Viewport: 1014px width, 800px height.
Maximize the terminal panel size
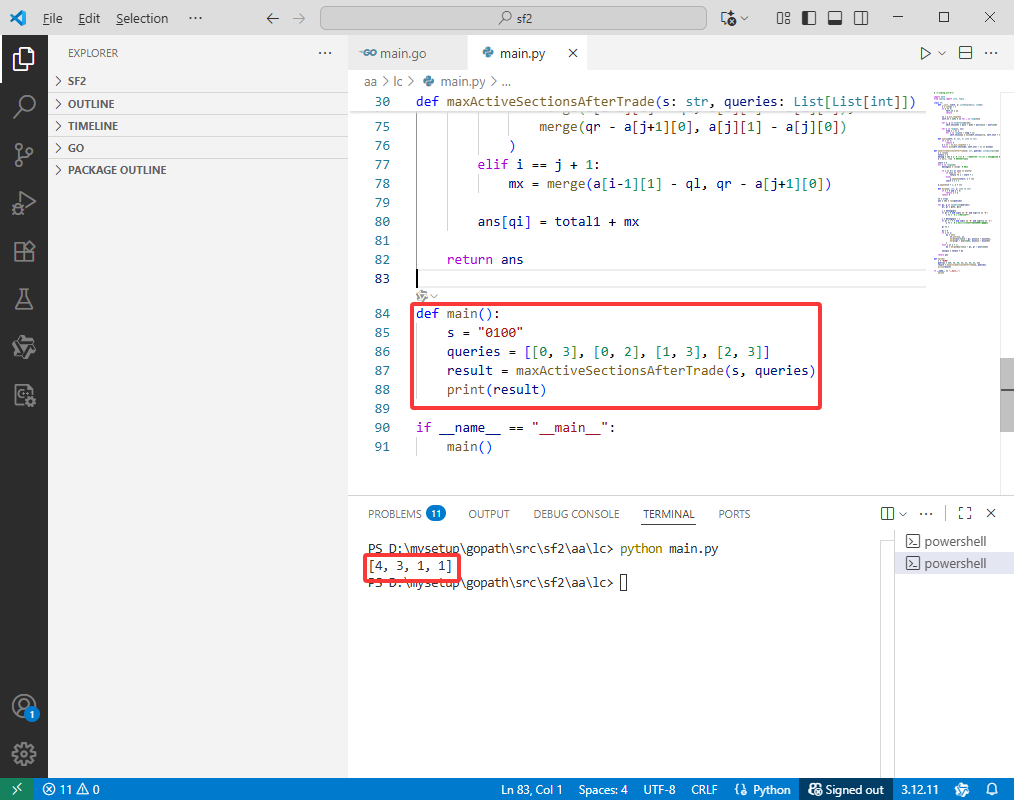[x=965, y=514]
